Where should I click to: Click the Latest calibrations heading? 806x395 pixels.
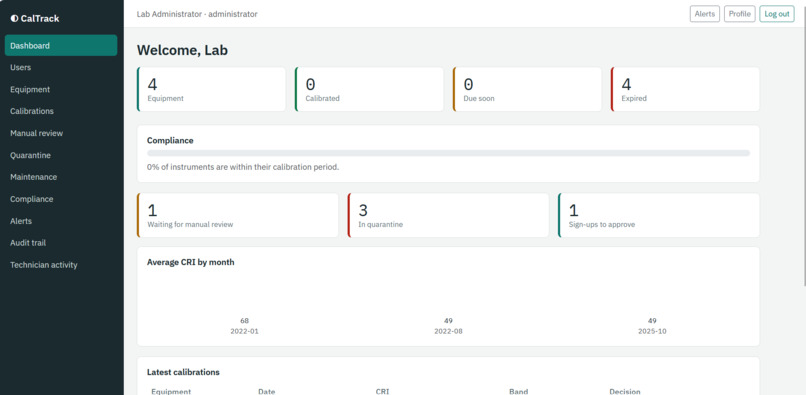(x=183, y=372)
